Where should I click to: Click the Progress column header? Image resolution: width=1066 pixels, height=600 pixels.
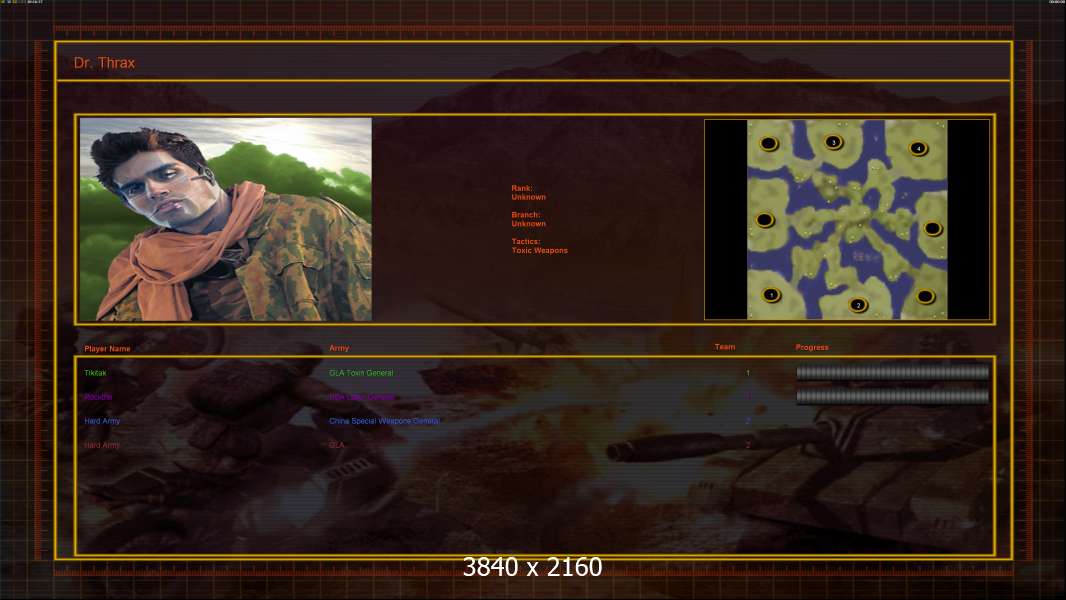pos(812,347)
